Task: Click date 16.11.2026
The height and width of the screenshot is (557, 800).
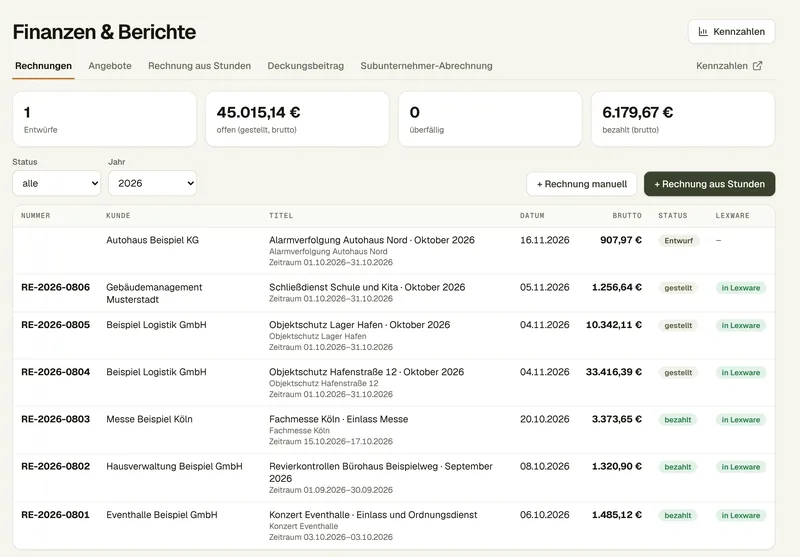Action: coord(544,240)
